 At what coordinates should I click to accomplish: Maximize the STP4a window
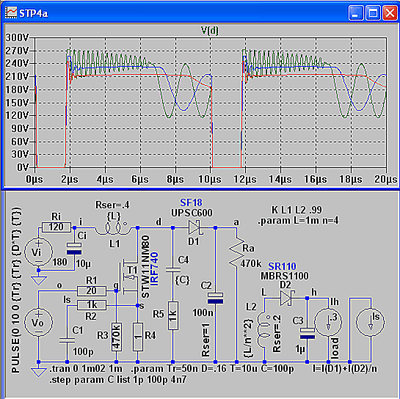pyautogui.click(x=373, y=13)
